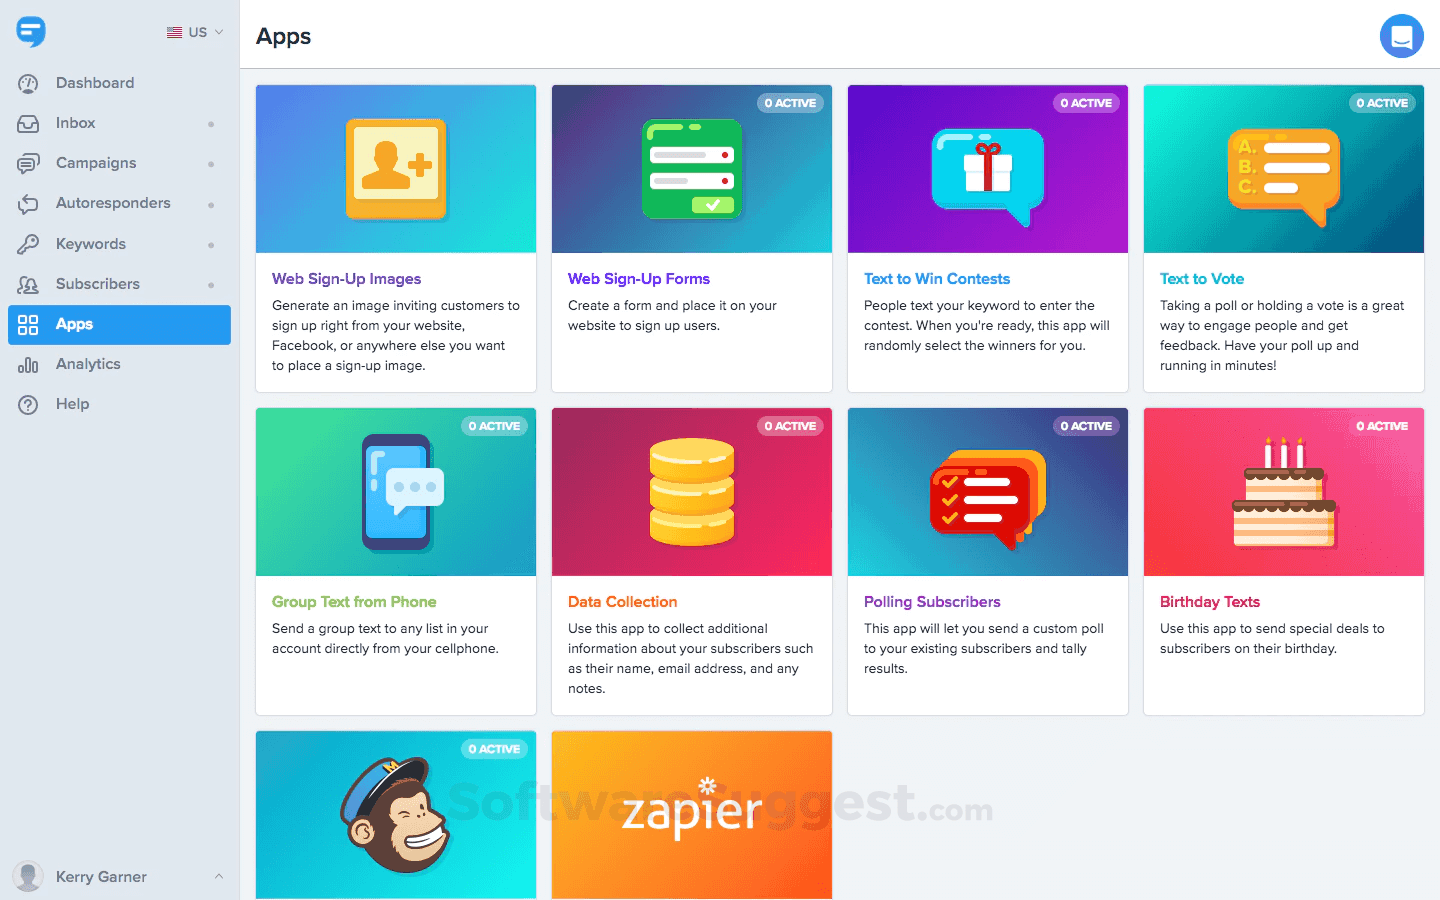The image size is (1440, 900).
Task: Open the Inbox menu item
Action: click(x=76, y=123)
